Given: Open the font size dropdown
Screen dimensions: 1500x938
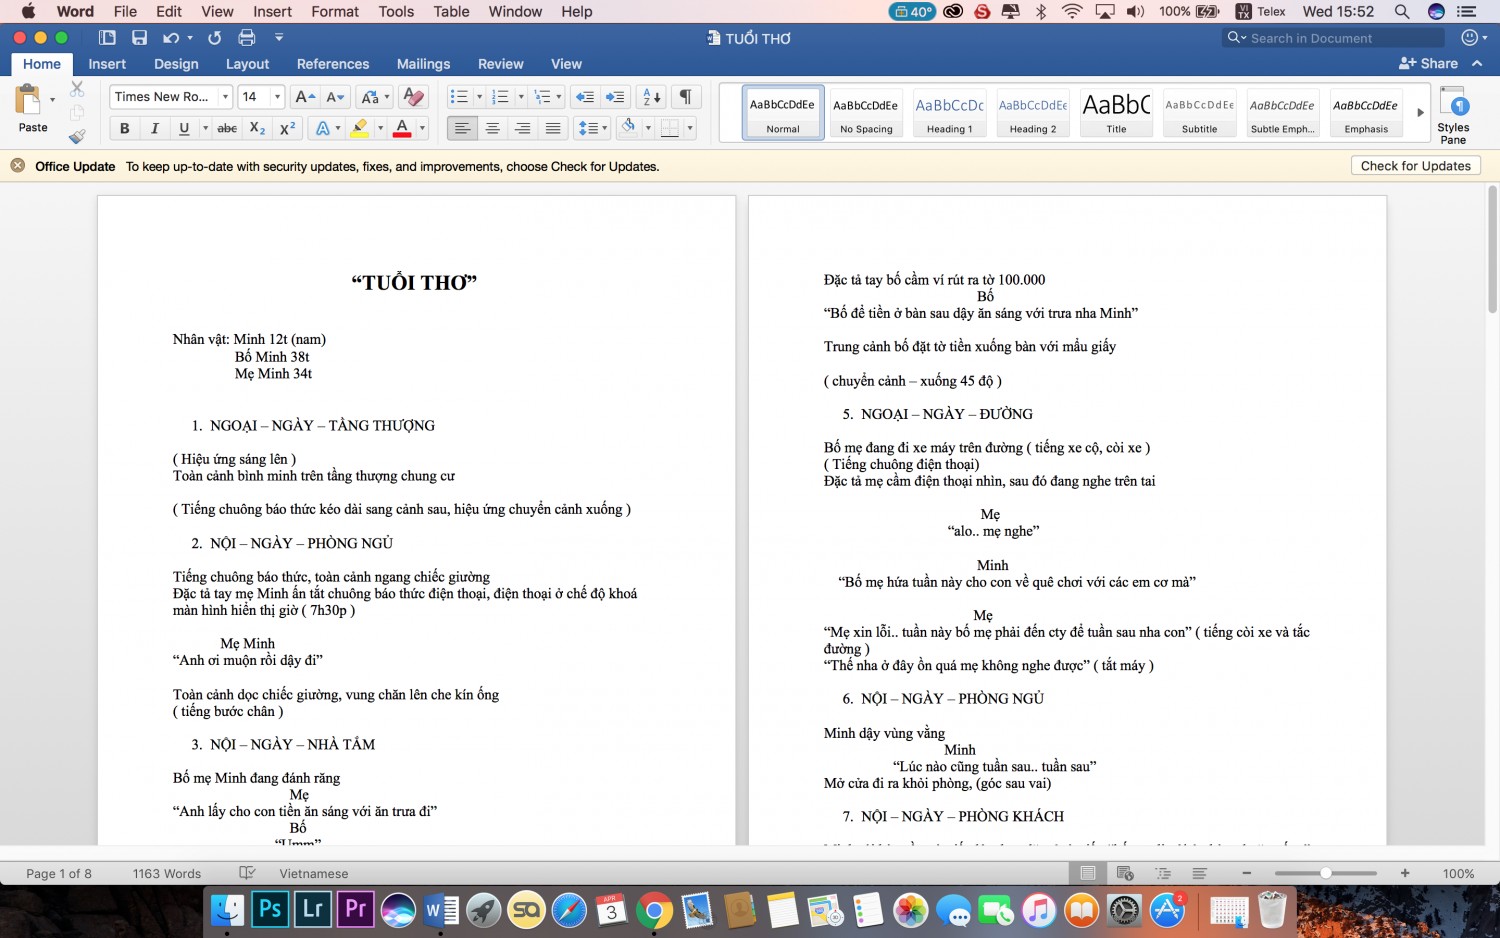Looking at the screenshot, I should click(277, 97).
